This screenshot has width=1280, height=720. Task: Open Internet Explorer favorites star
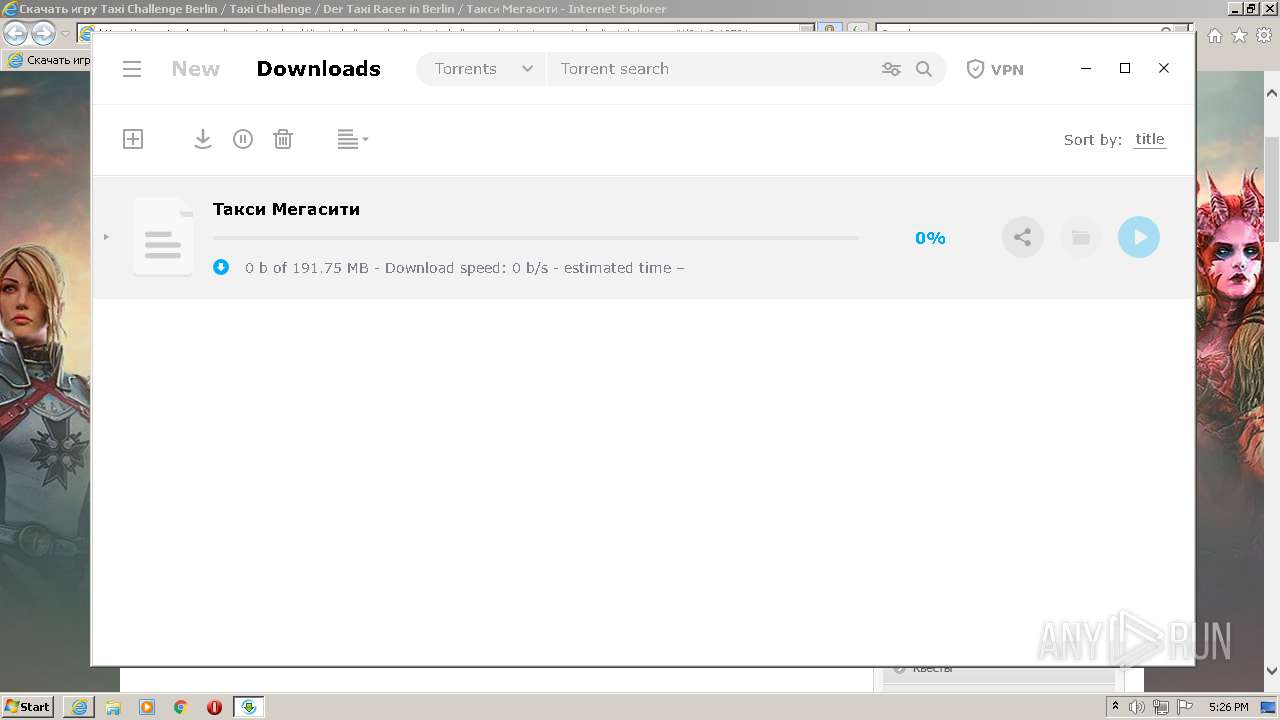tap(1239, 36)
